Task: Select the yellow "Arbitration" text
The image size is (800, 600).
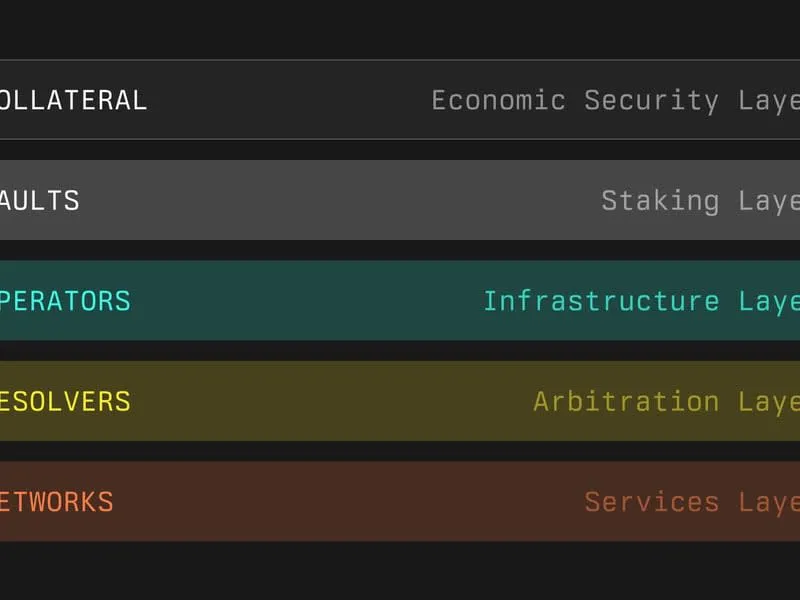Action: coord(625,401)
